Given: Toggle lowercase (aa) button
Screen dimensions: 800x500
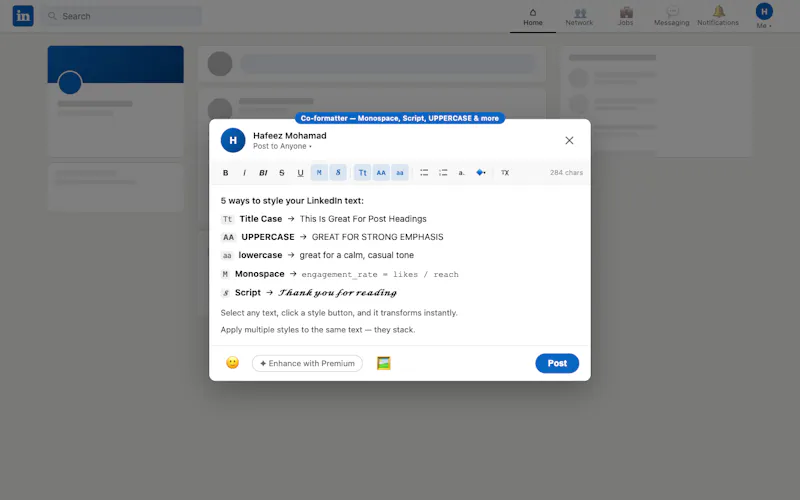Looking at the screenshot, I should coord(400,172).
